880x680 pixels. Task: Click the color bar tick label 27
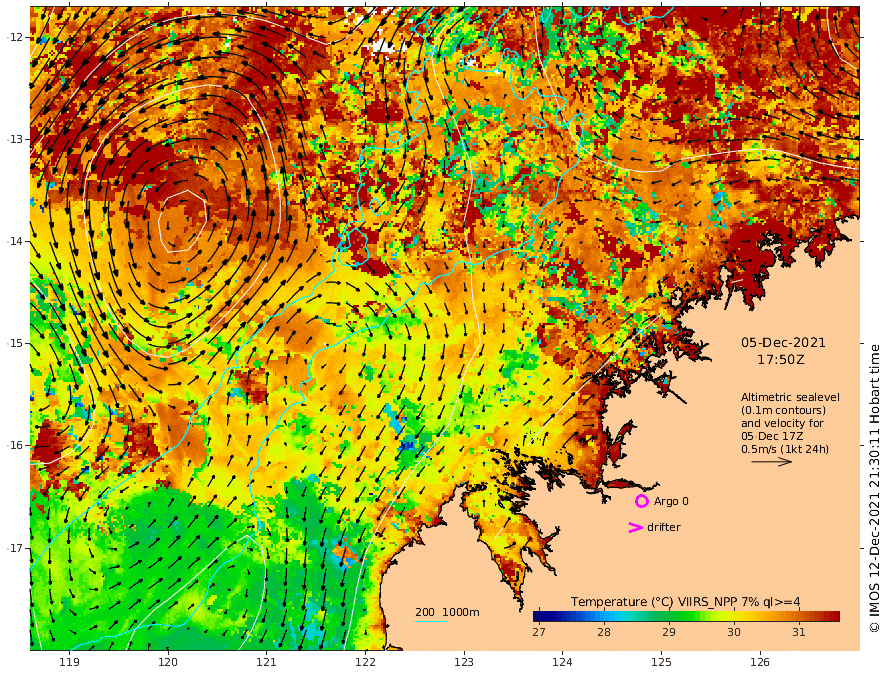pyautogui.click(x=539, y=632)
